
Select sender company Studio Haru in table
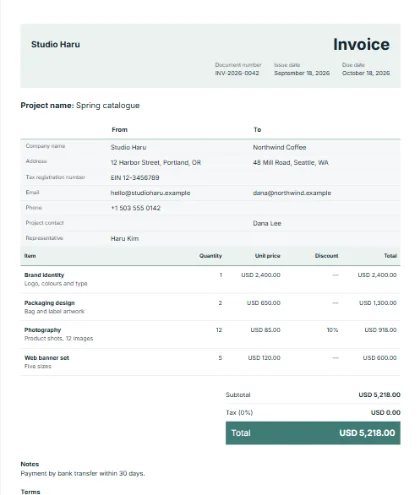(x=128, y=147)
